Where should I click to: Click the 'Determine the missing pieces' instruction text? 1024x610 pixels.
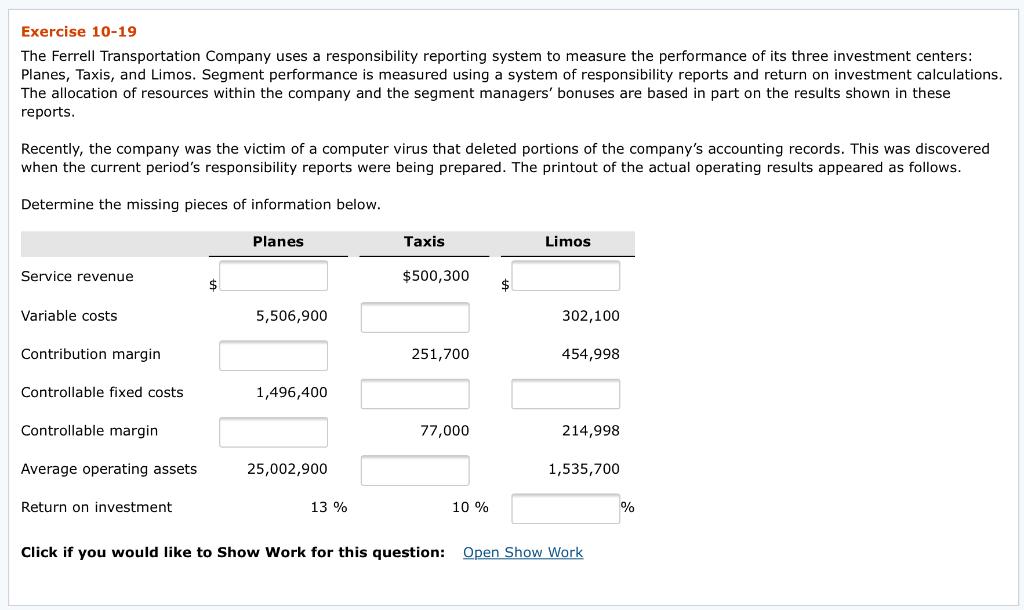tap(200, 205)
